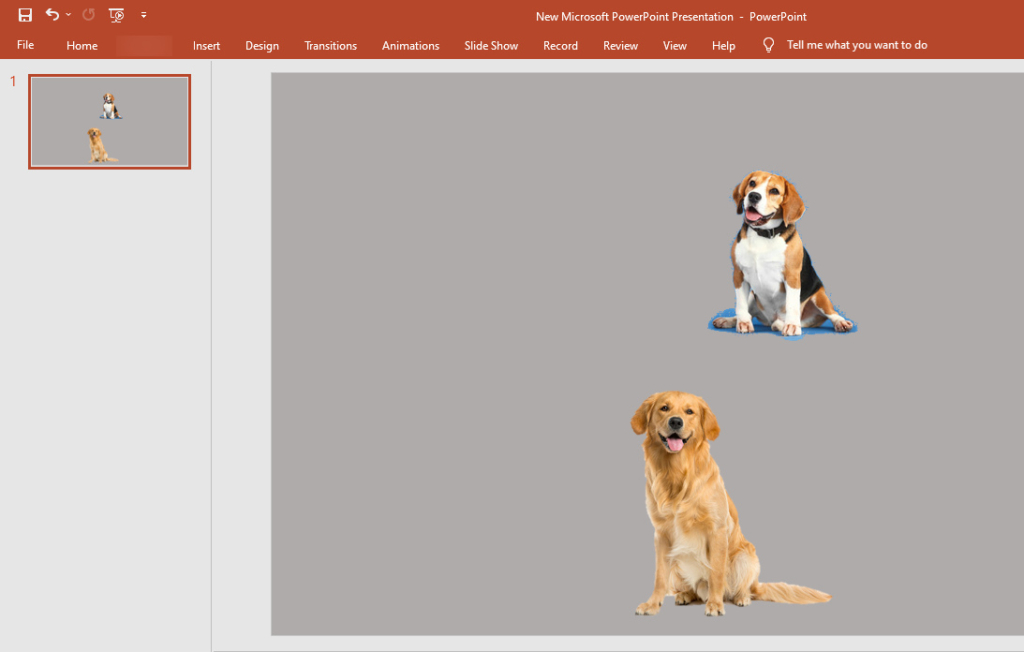Select the beagle picture on the slide
The height and width of the screenshot is (652, 1024).
click(x=784, y=250)
